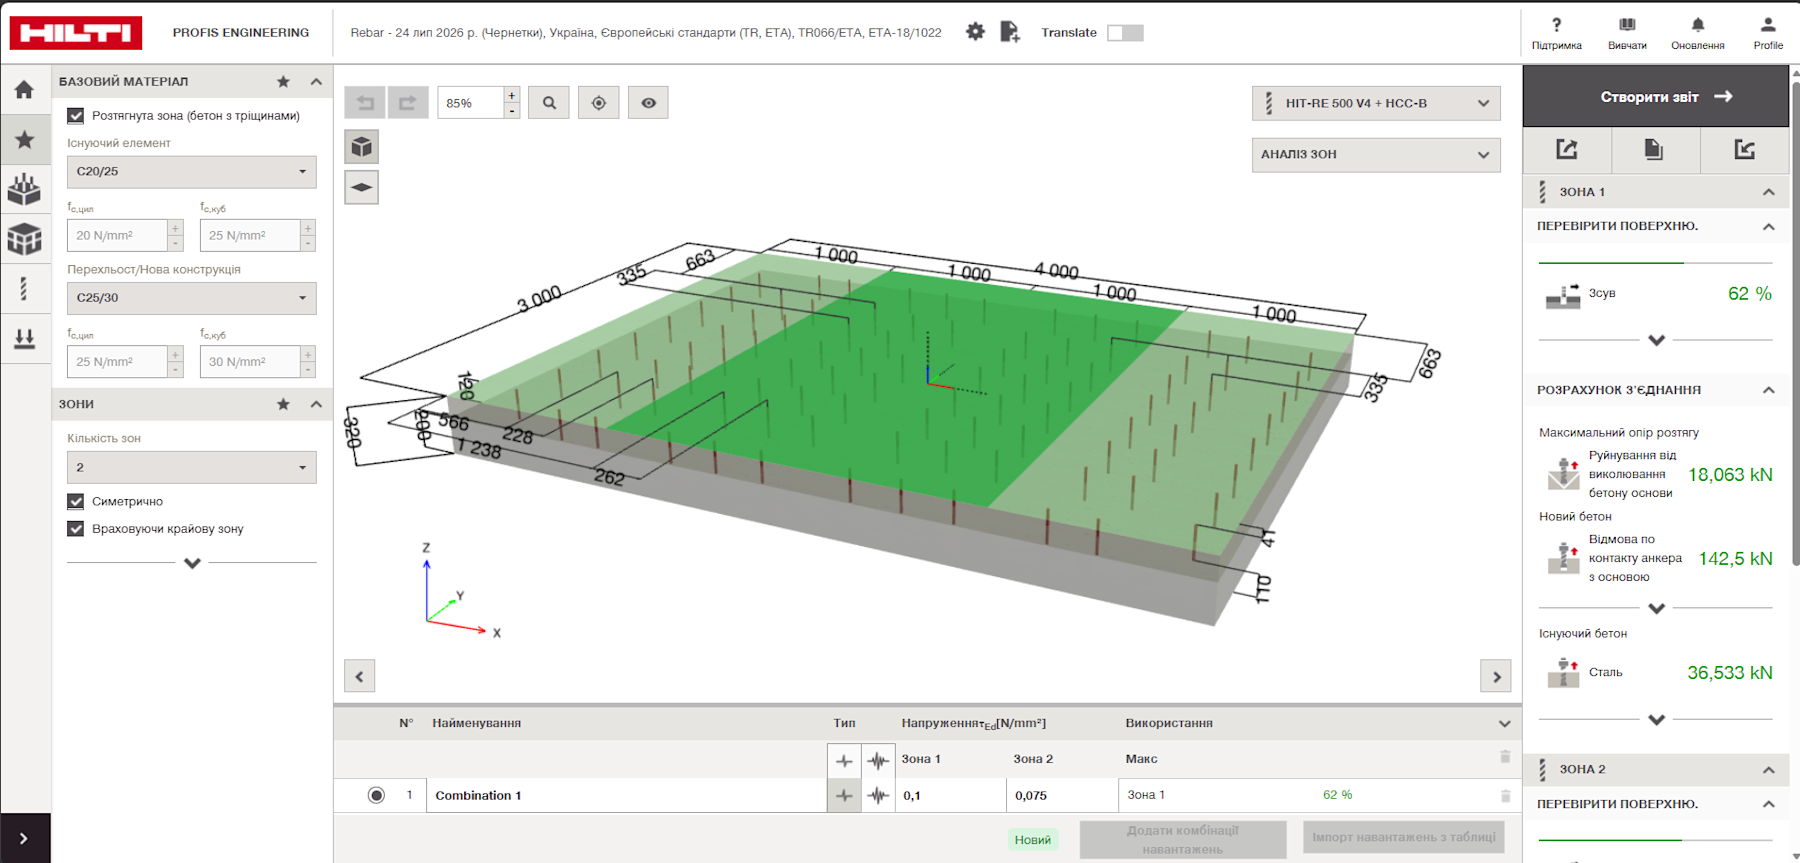Viewport: 1800px width, 863px height.
Task: Click the Новий button below the table
Action: click(x=1033, y=840)
